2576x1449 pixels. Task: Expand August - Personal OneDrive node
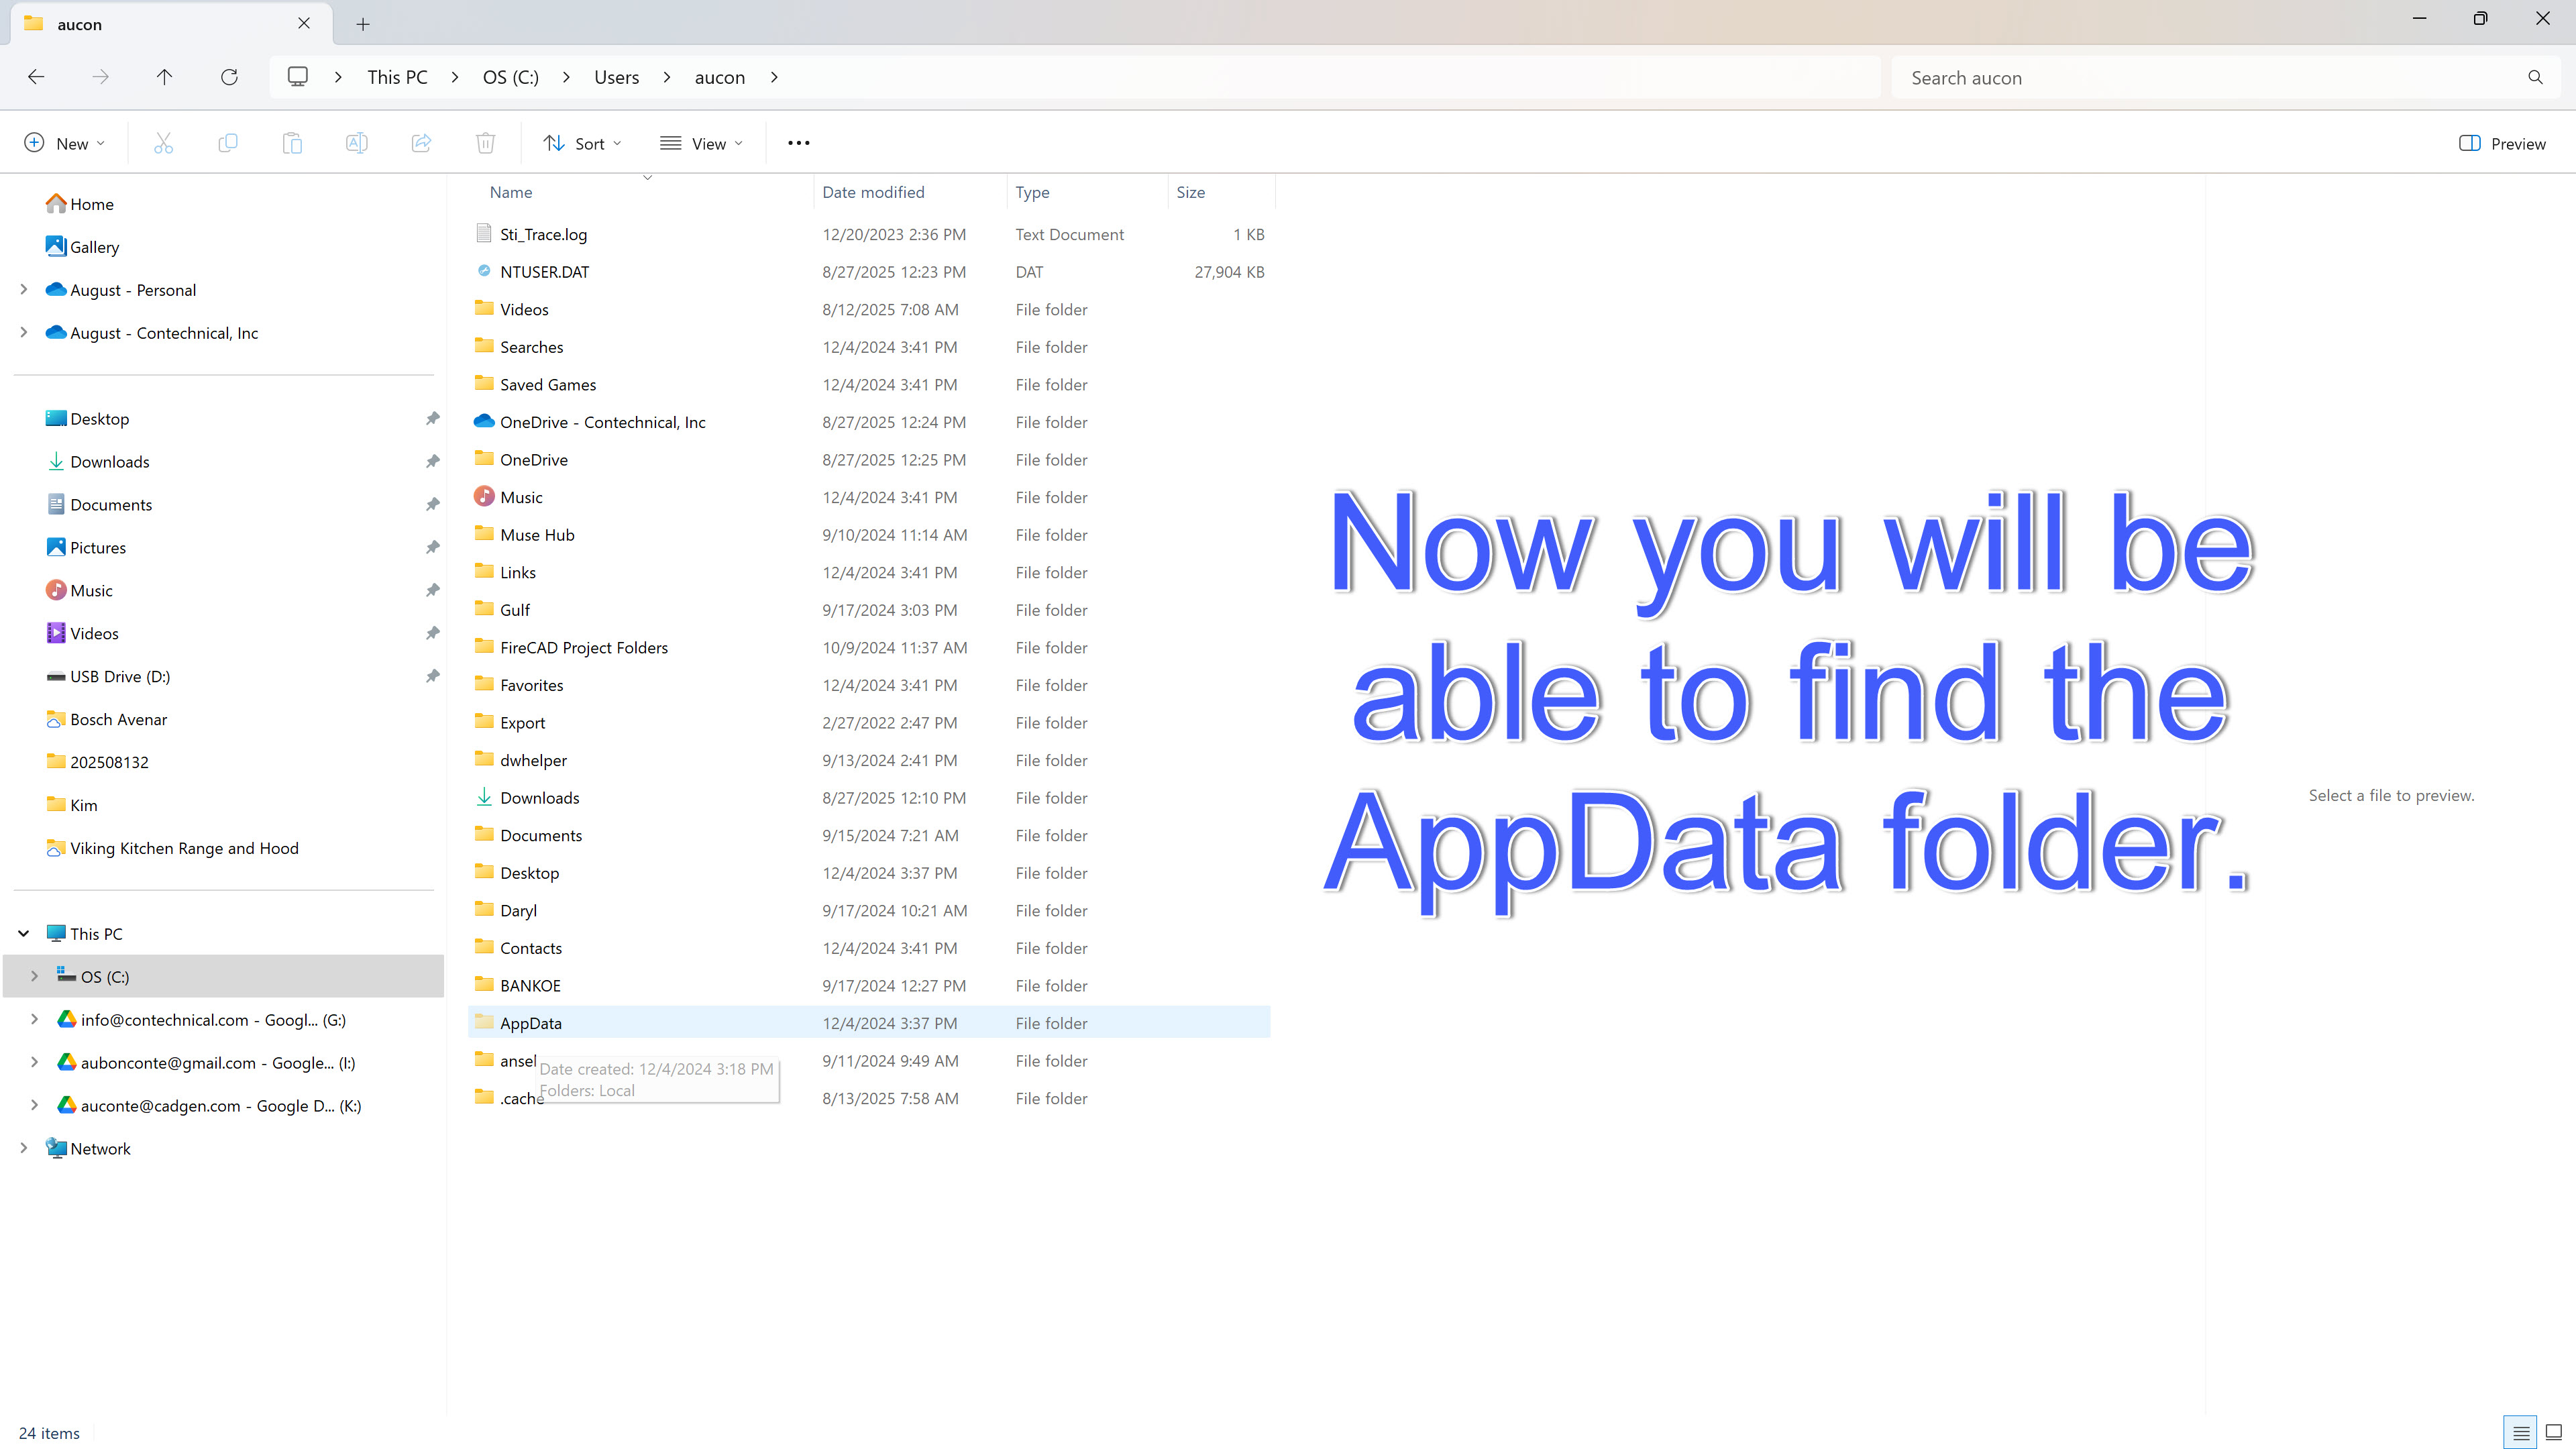pyautogui.click(x=24, y=290)
